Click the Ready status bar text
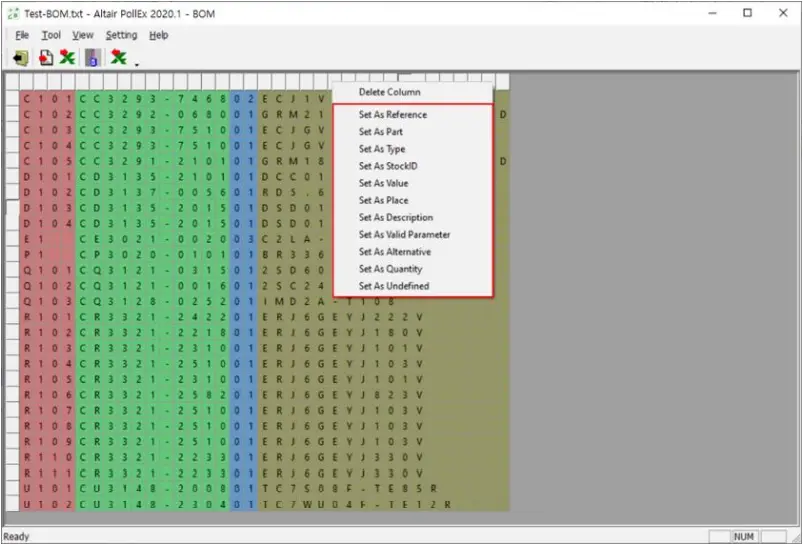Image resolution: width=803 pixels, height=545 pixels. (x=16, y=536)
